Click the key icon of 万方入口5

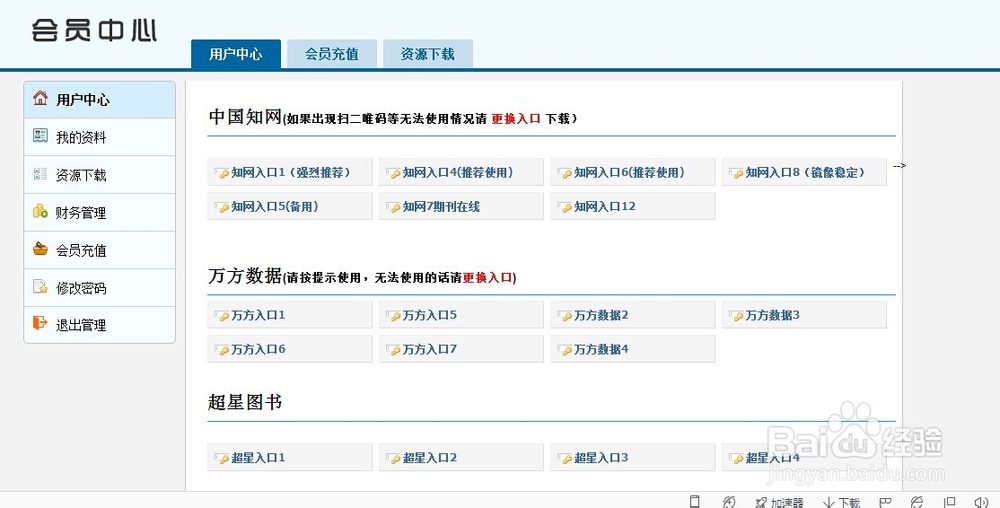(393, 316)
